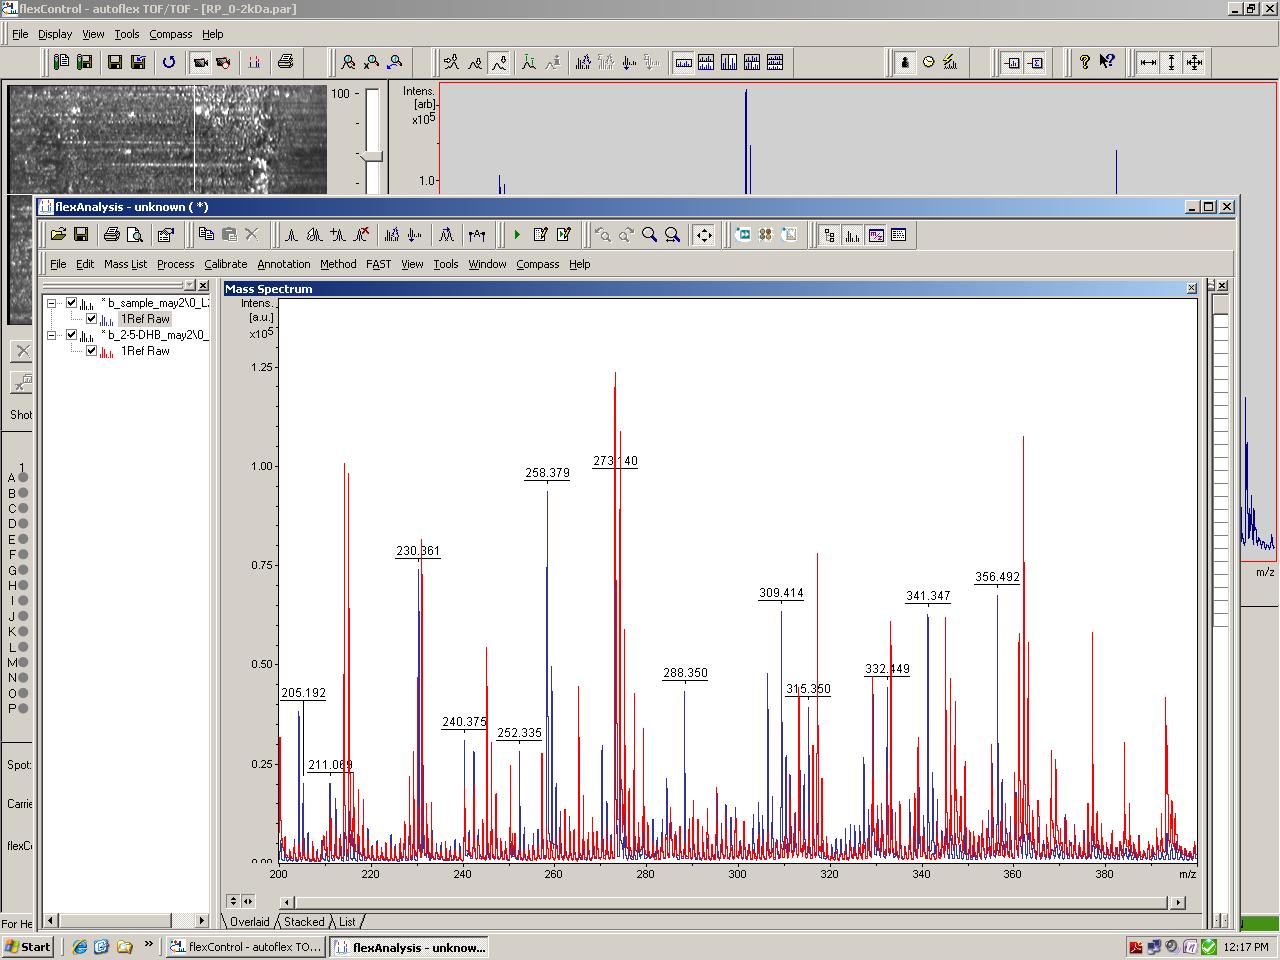Uncheck the b_sample_may2 spectrum checkbox

click(x=72, y=303)
